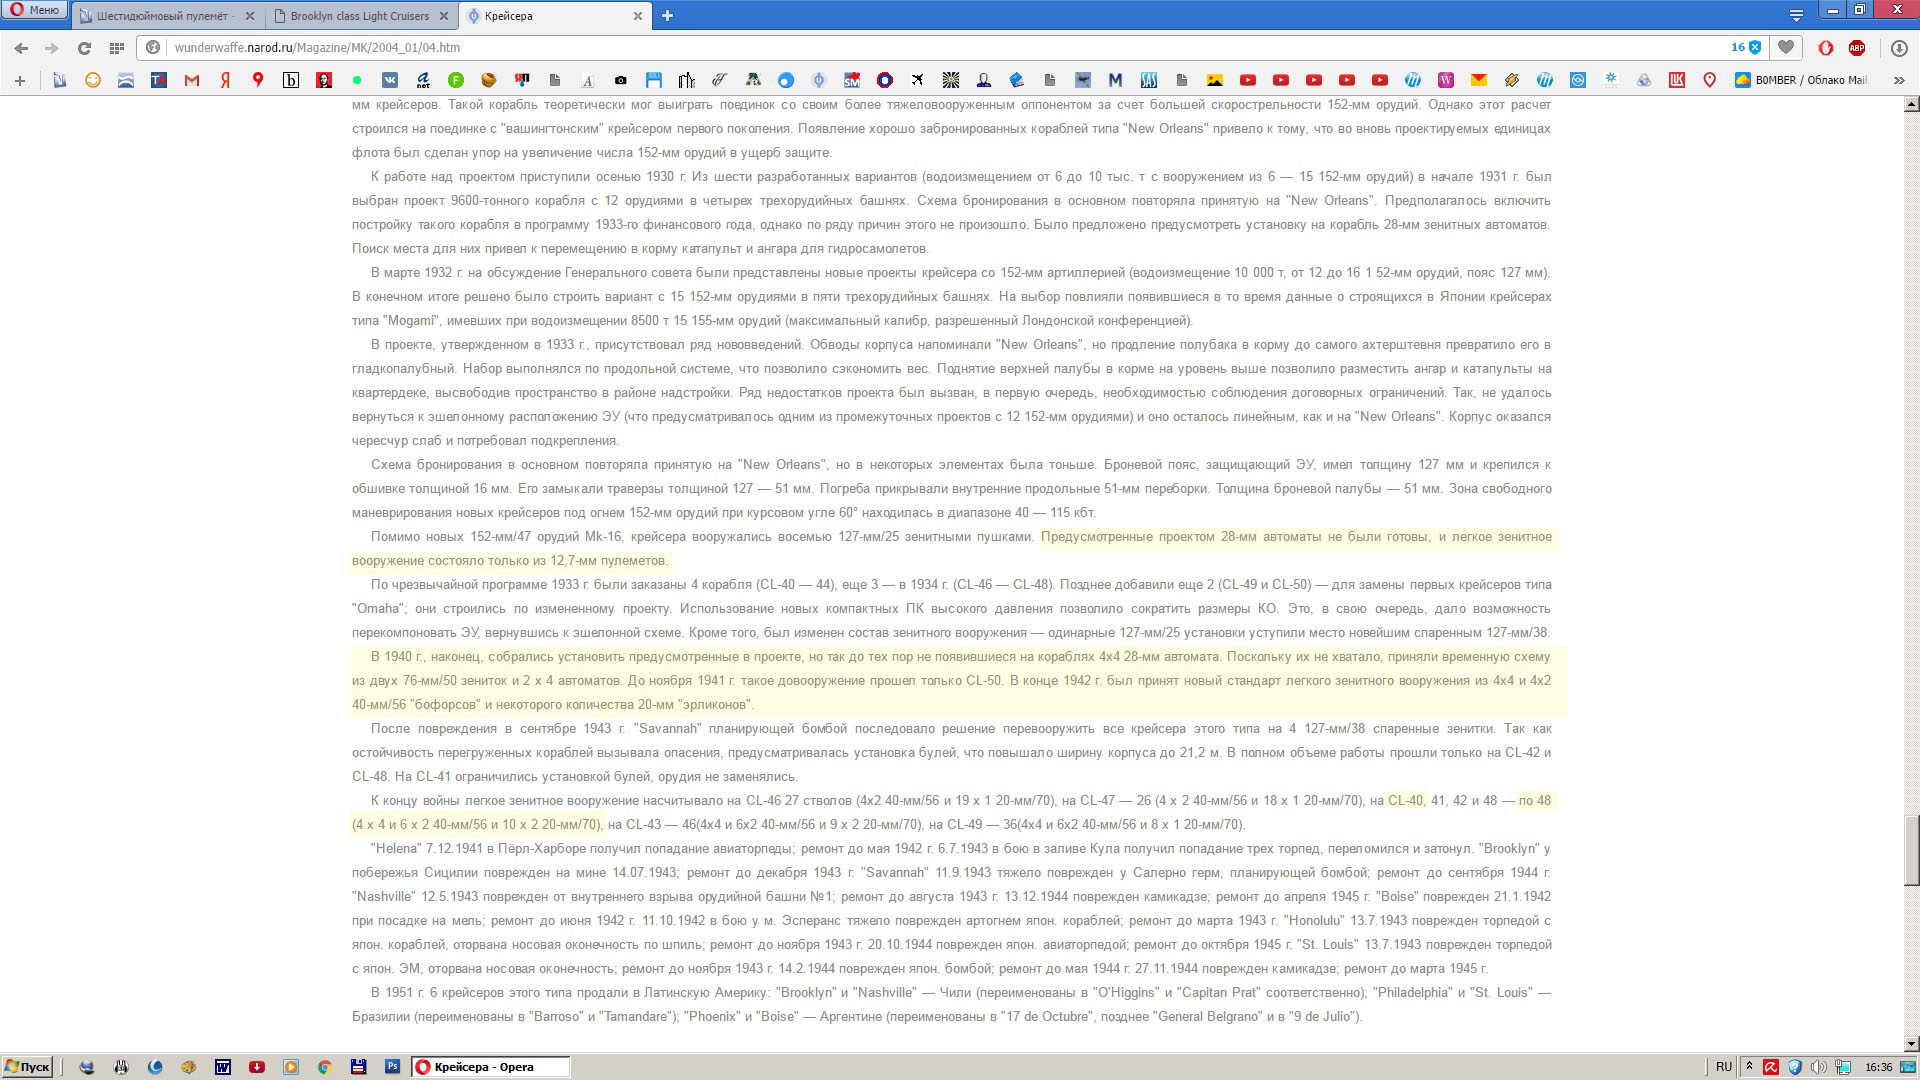
Task: Open the downloads arrow icon
Action: coord(1899,47)
